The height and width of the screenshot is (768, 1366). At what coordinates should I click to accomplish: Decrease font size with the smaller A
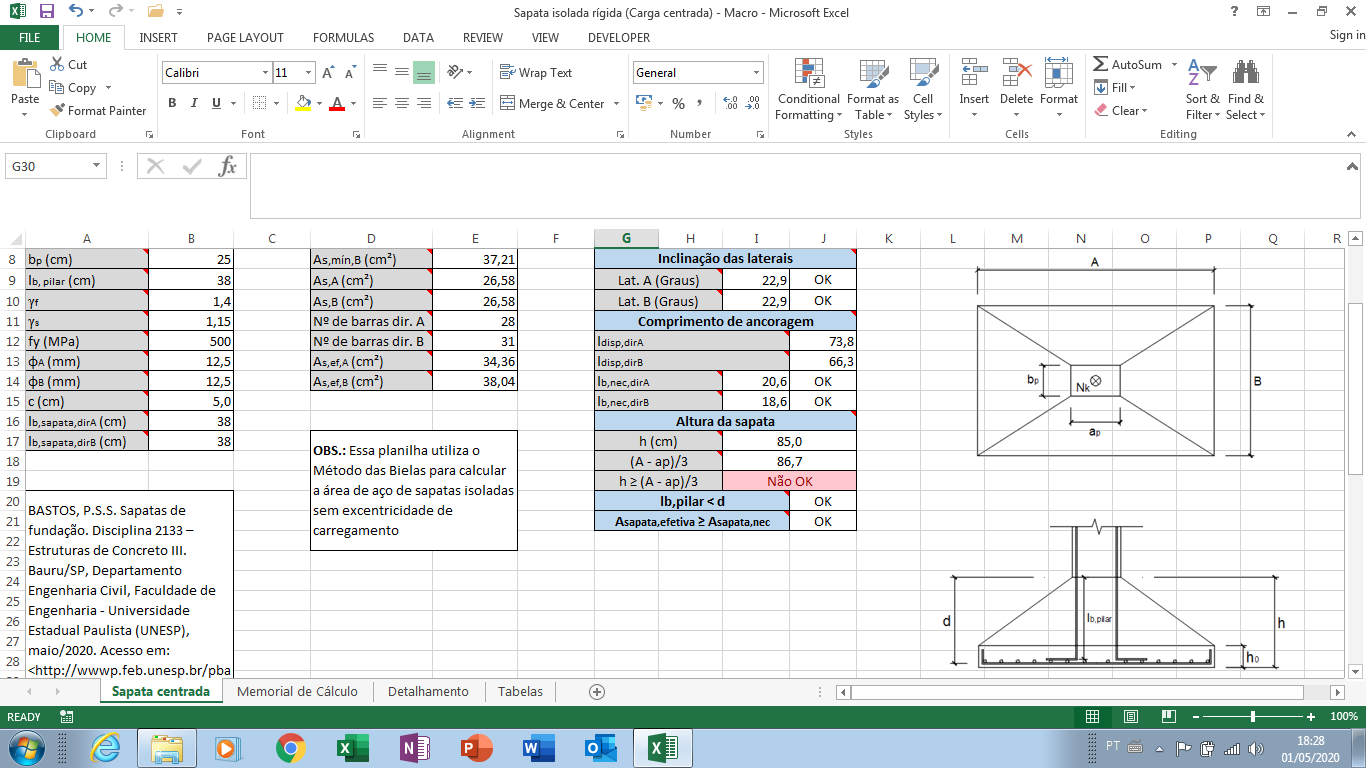pyautogui.click(x=350, y=73)
